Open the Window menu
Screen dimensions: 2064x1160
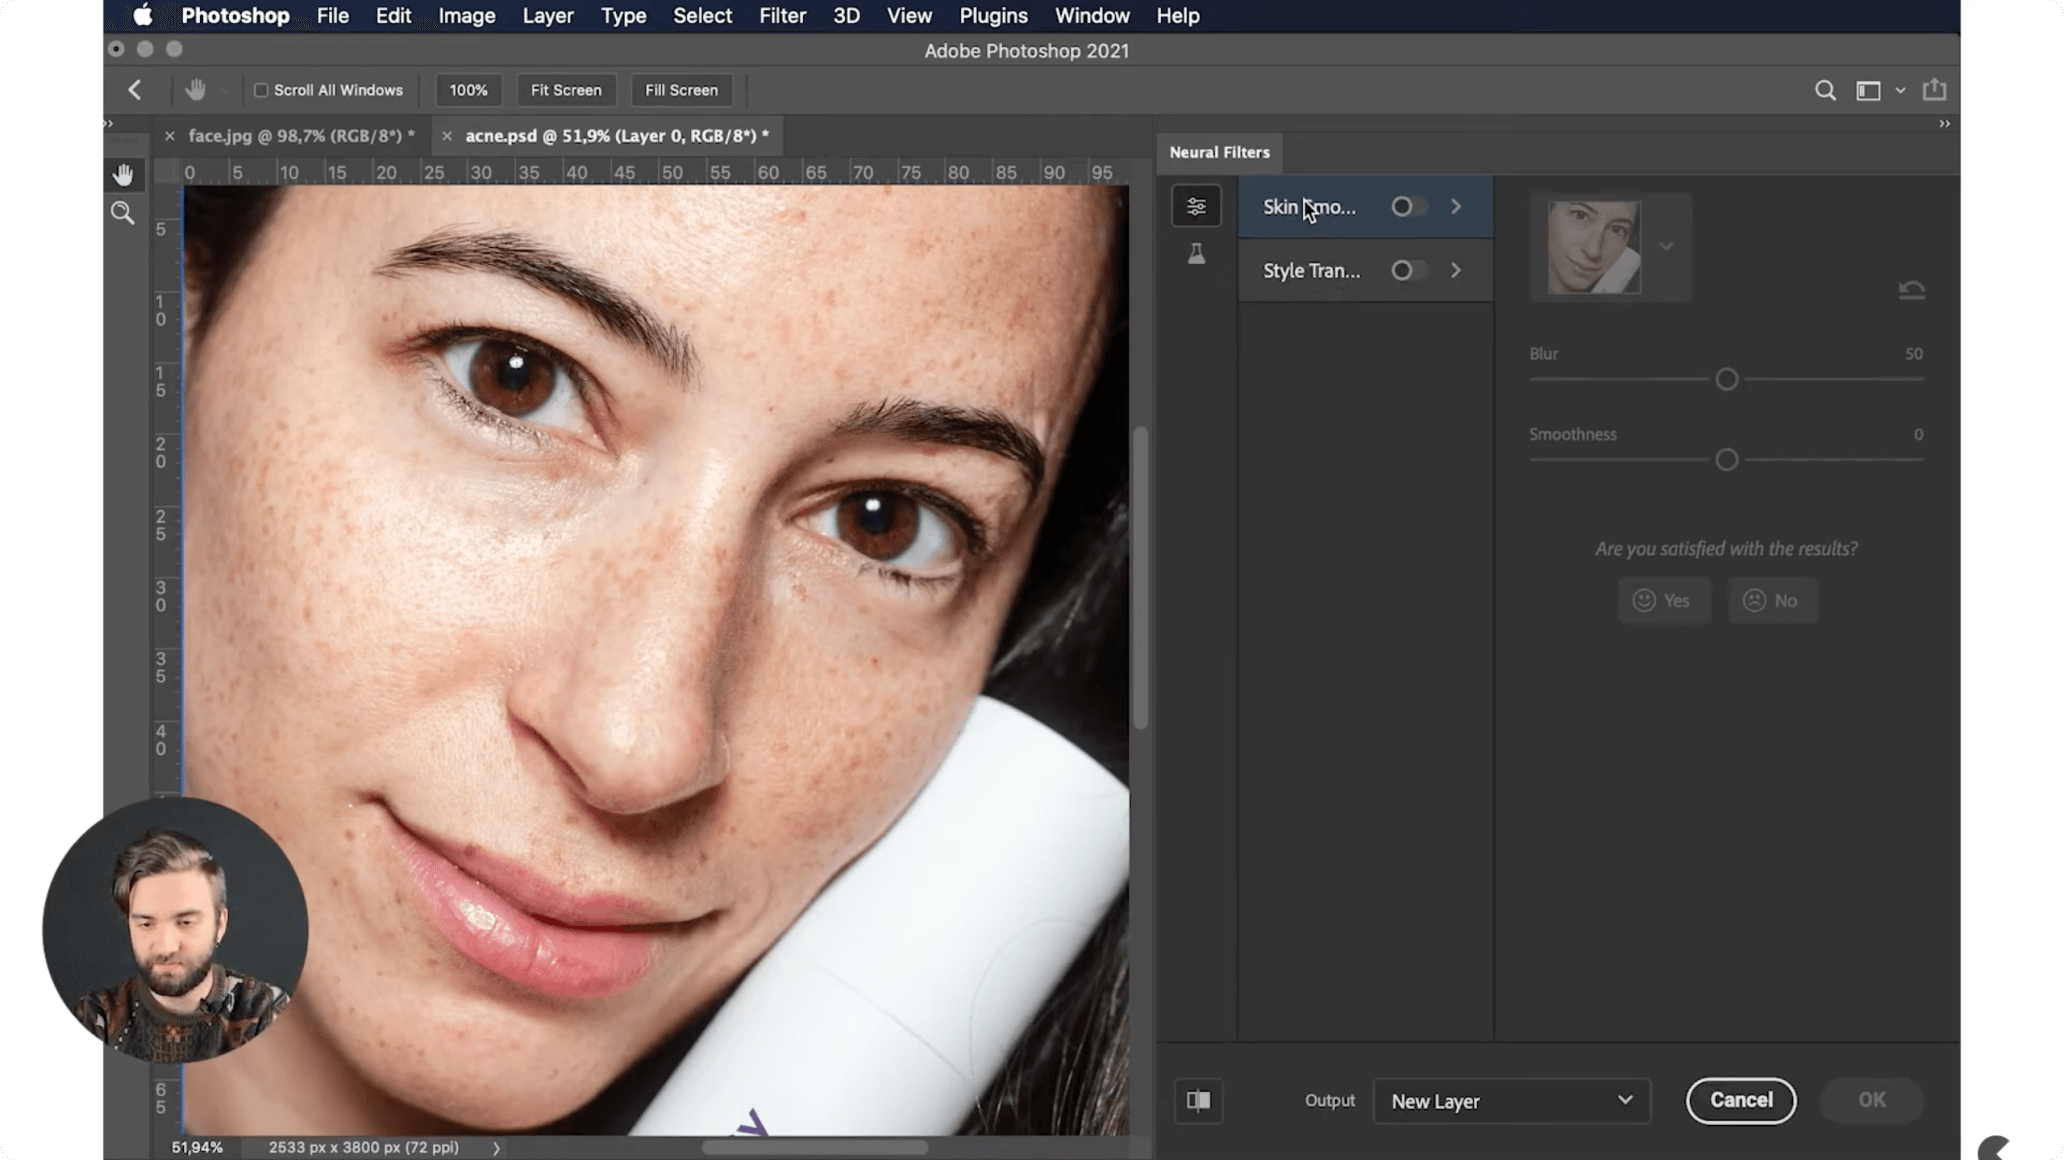tap(1092, 16)
